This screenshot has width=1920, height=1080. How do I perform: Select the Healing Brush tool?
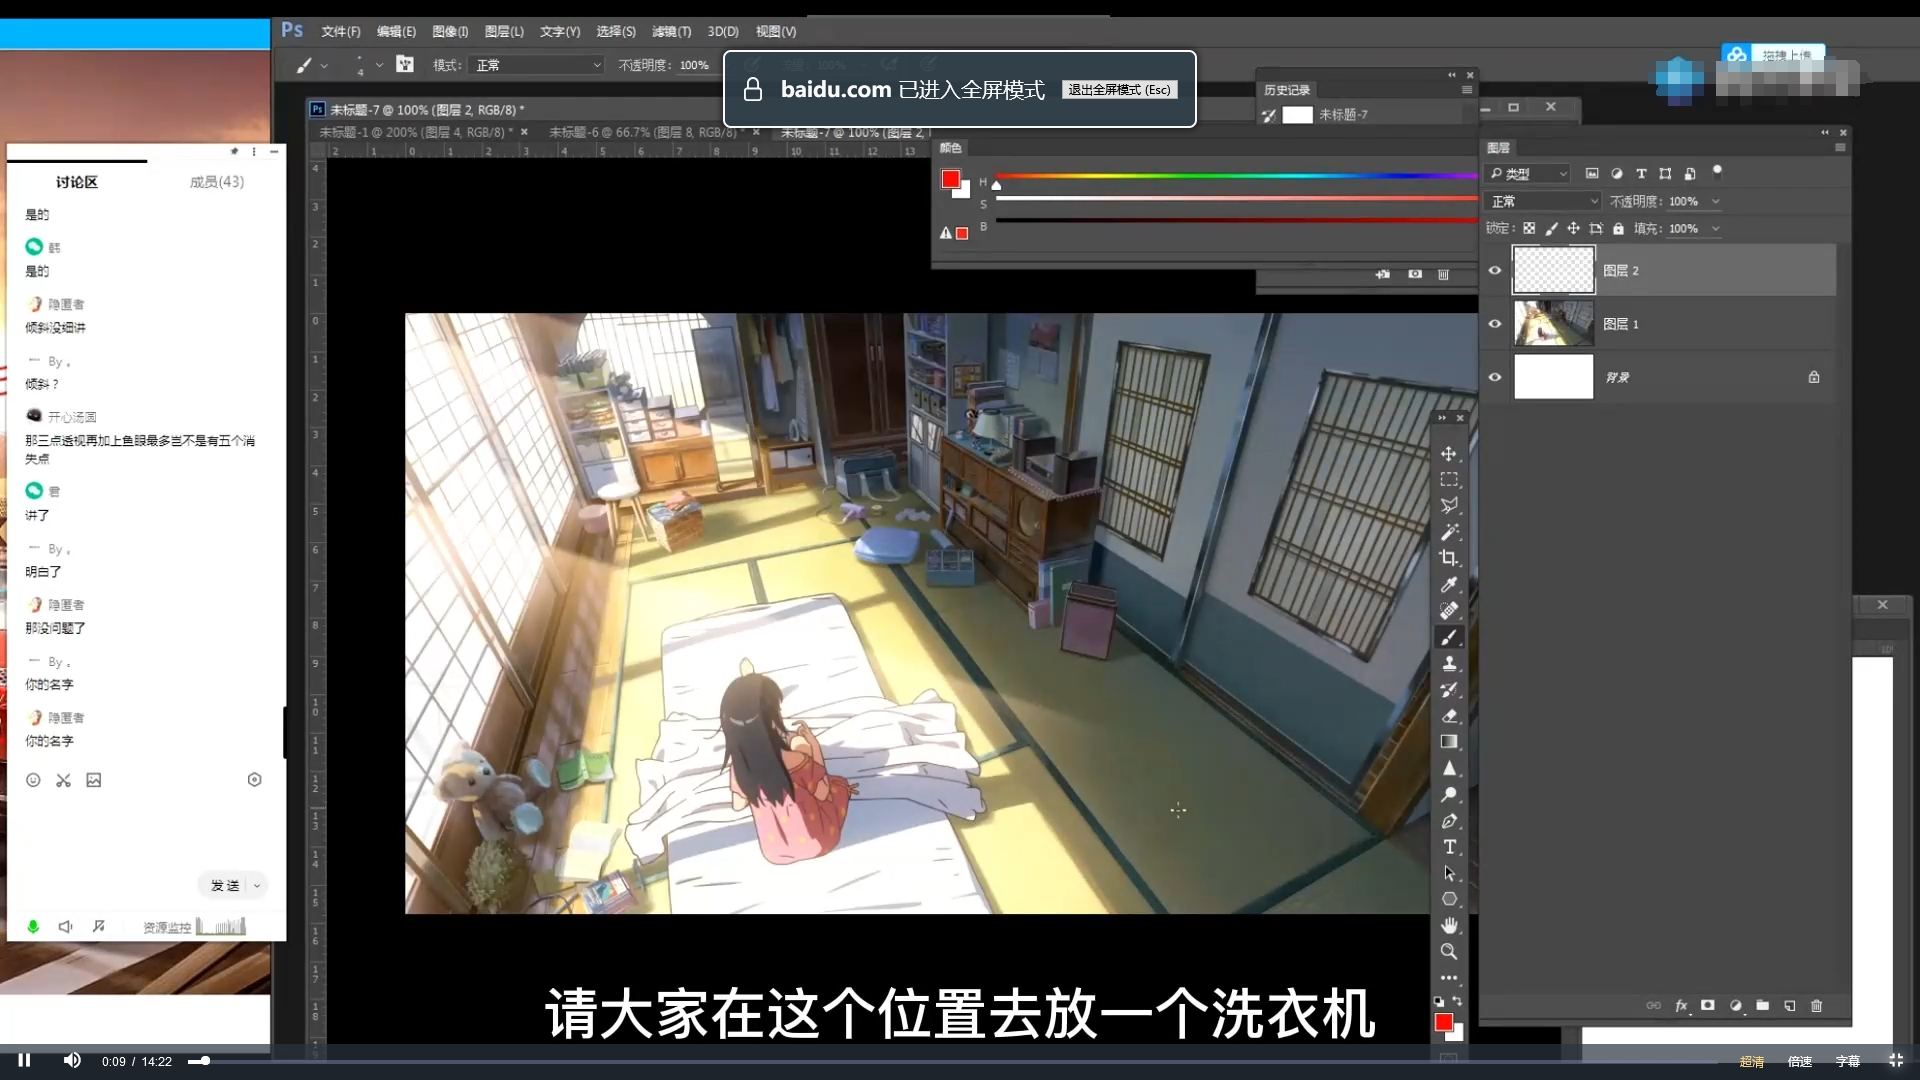[1448, 611]
